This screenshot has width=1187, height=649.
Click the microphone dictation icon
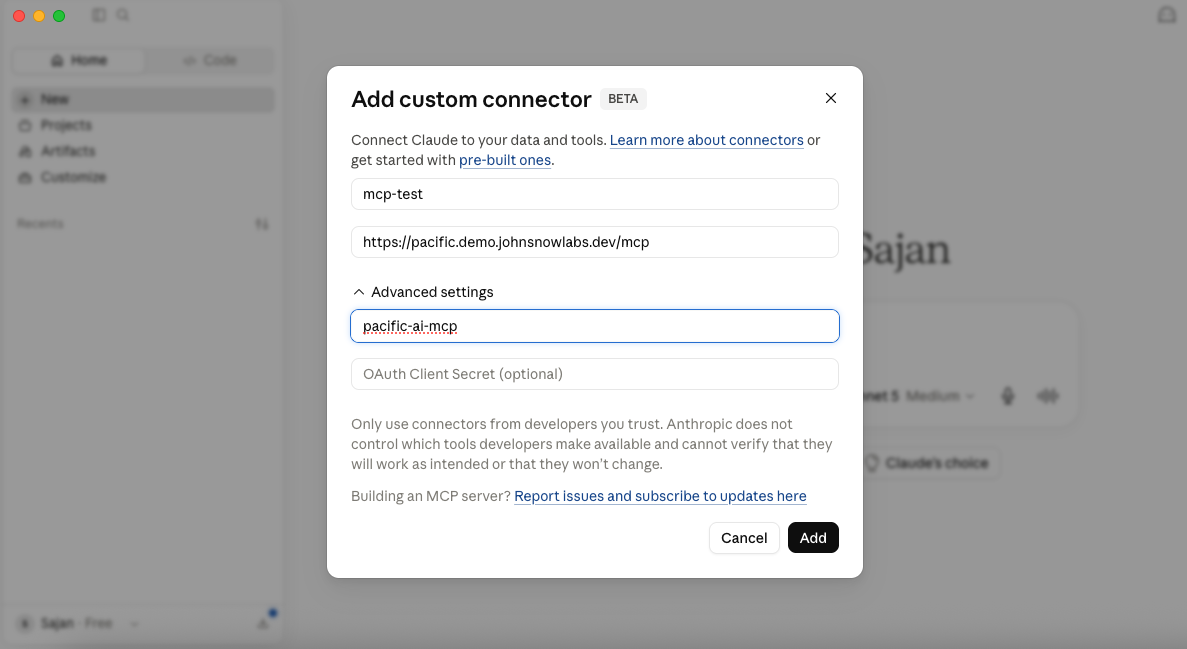pyautogui.click(x=1008, y=396)
